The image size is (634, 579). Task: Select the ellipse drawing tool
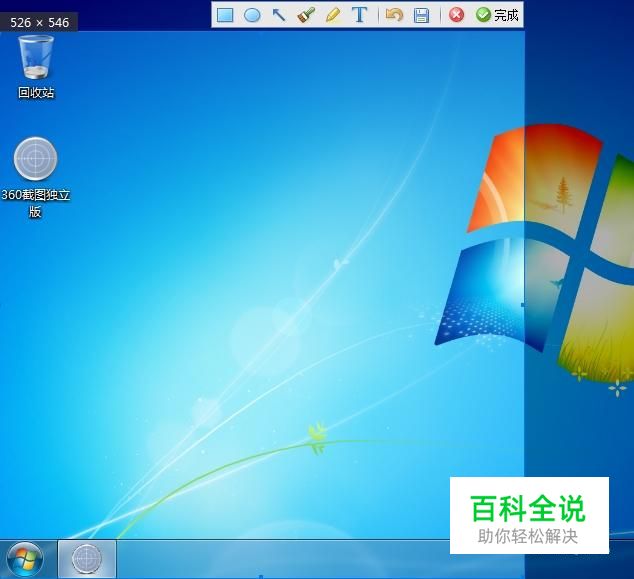pos(252,15)
